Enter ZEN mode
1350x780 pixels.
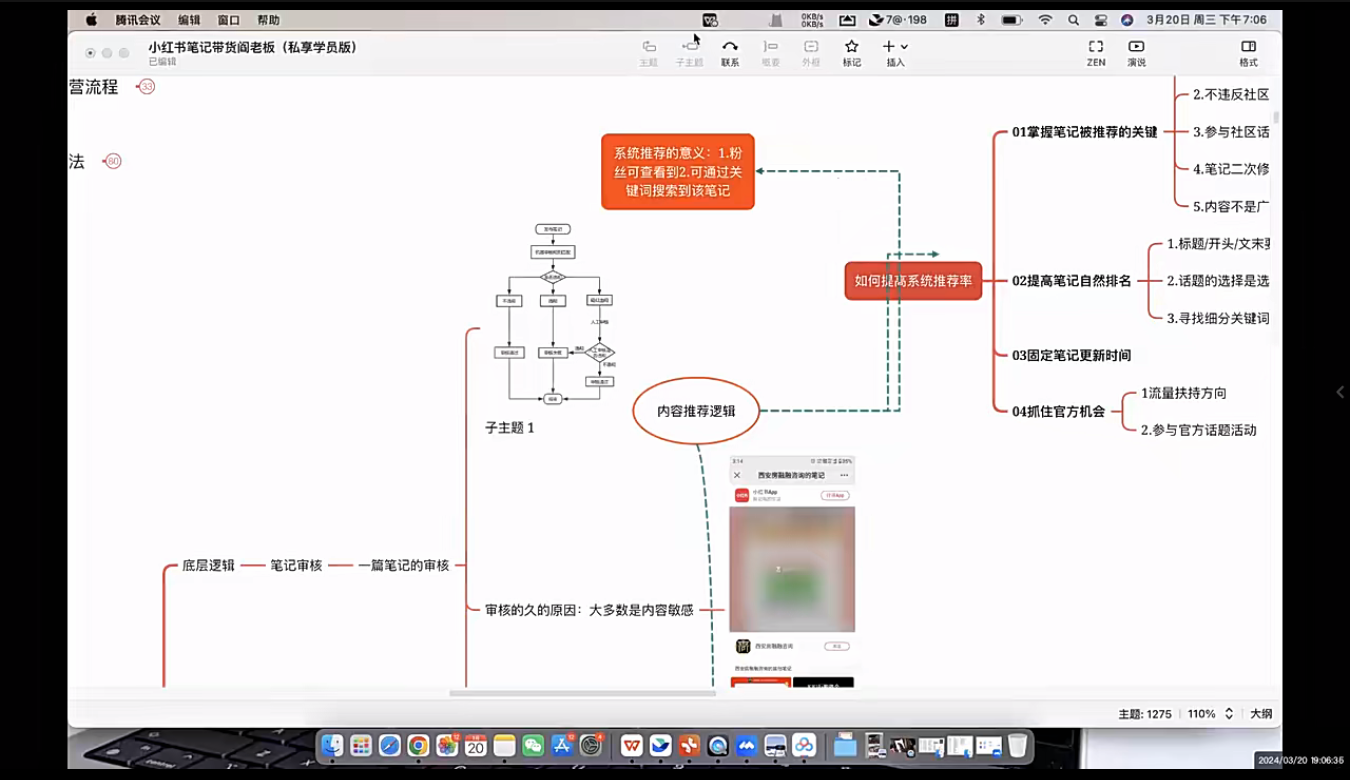click(1094, 50)
